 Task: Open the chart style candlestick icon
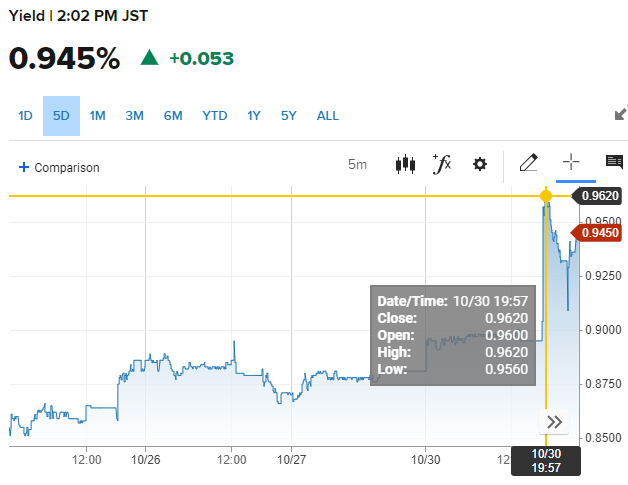point(405,164)
